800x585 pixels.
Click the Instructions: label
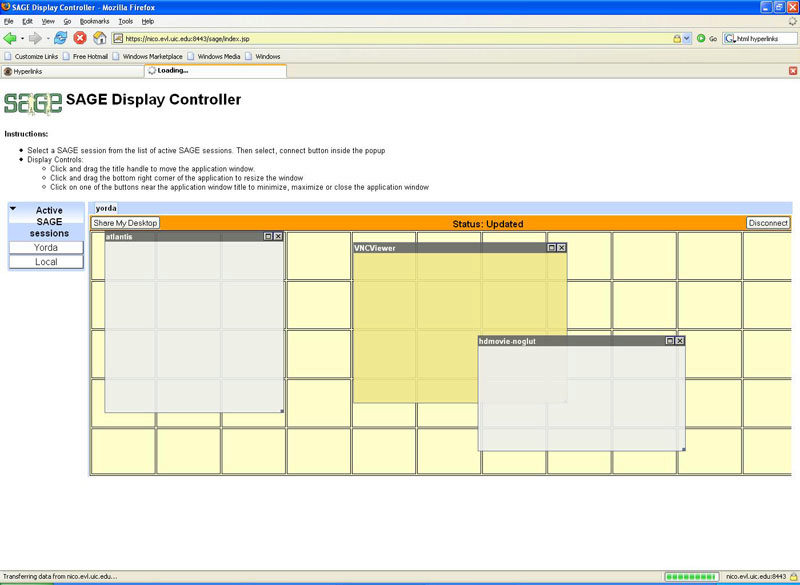point(27,134)
